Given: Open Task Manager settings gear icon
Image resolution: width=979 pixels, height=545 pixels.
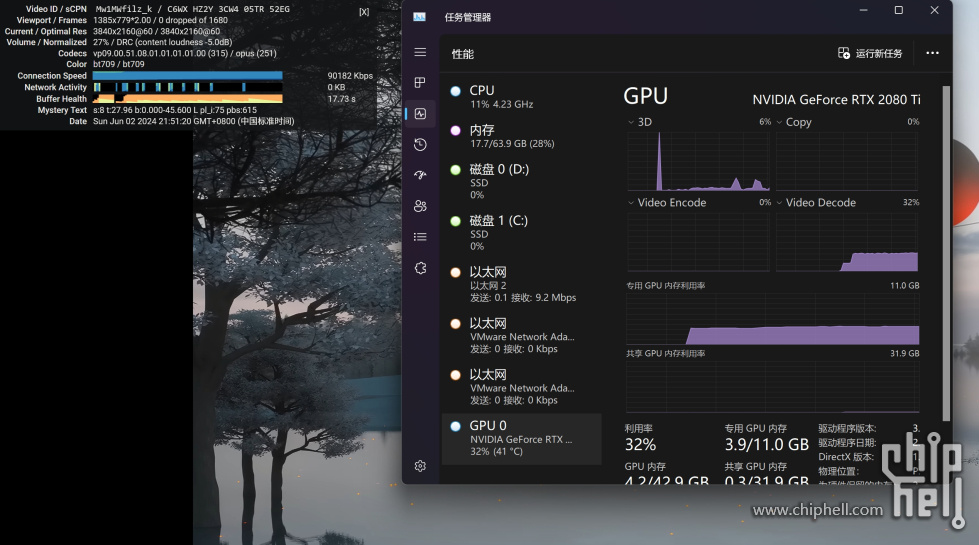Looking at the screenshot, I should pyautogui.click(x=420, y=466).
